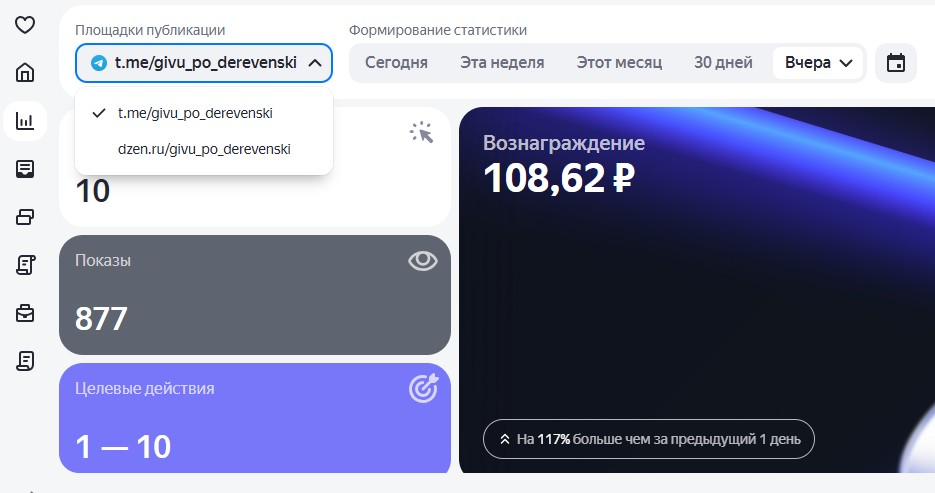
Task: Open the scroll document icon in sidebar
Action: pyautogui.click(x=24, y=265)
